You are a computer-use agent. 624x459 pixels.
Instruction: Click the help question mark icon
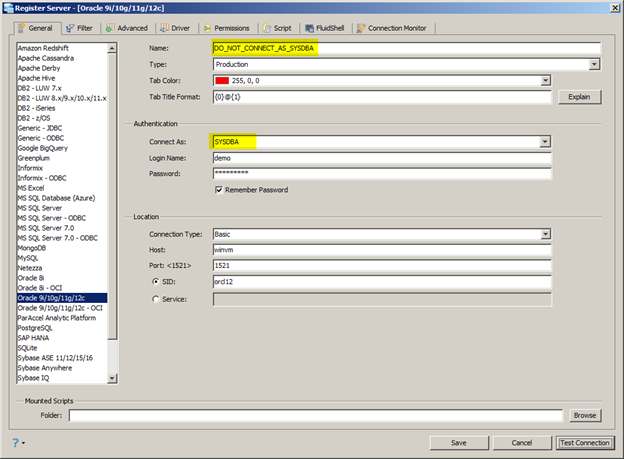pyautogui.click(x=16, y=443)
